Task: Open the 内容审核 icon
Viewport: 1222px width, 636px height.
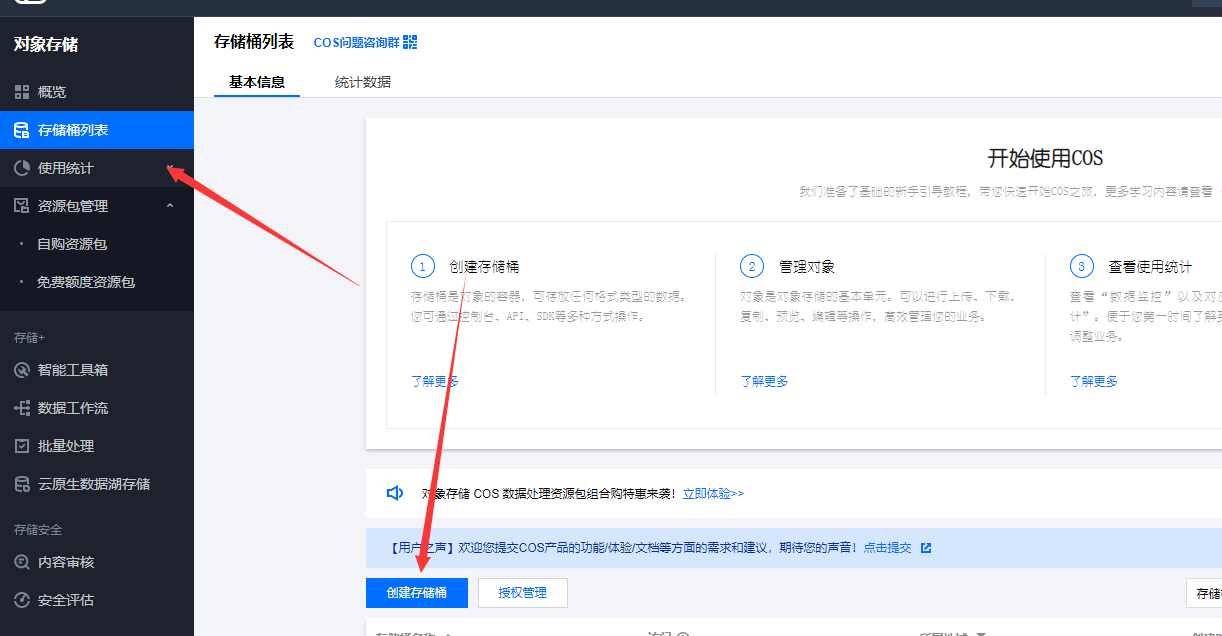Action: click(x=21, y=562)
